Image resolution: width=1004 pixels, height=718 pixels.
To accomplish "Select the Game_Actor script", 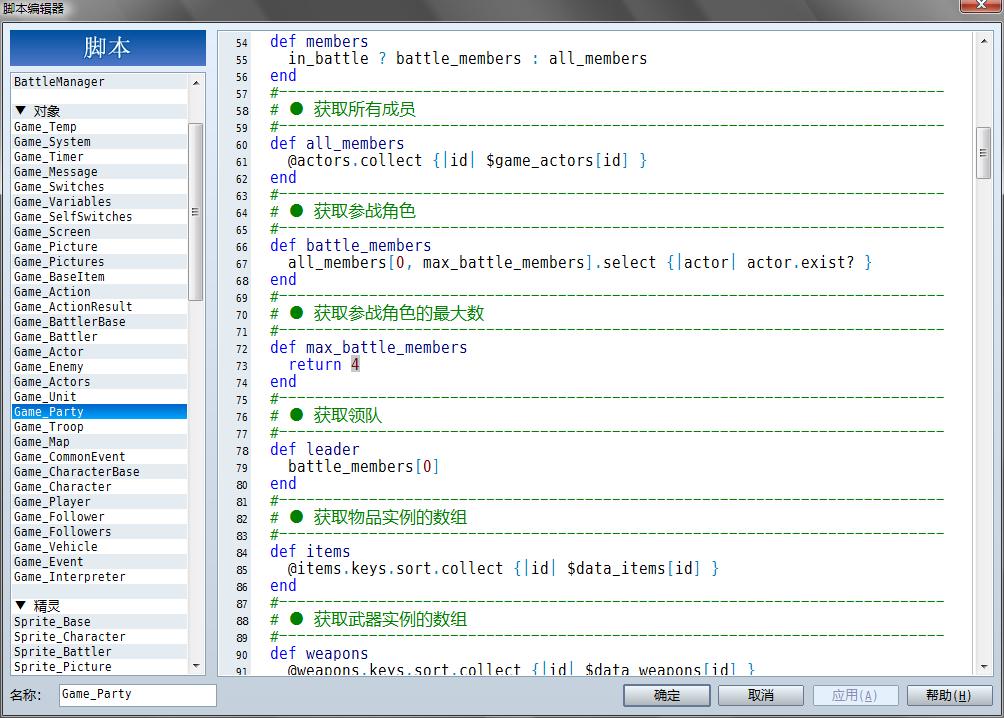I will tap(99, 352).
